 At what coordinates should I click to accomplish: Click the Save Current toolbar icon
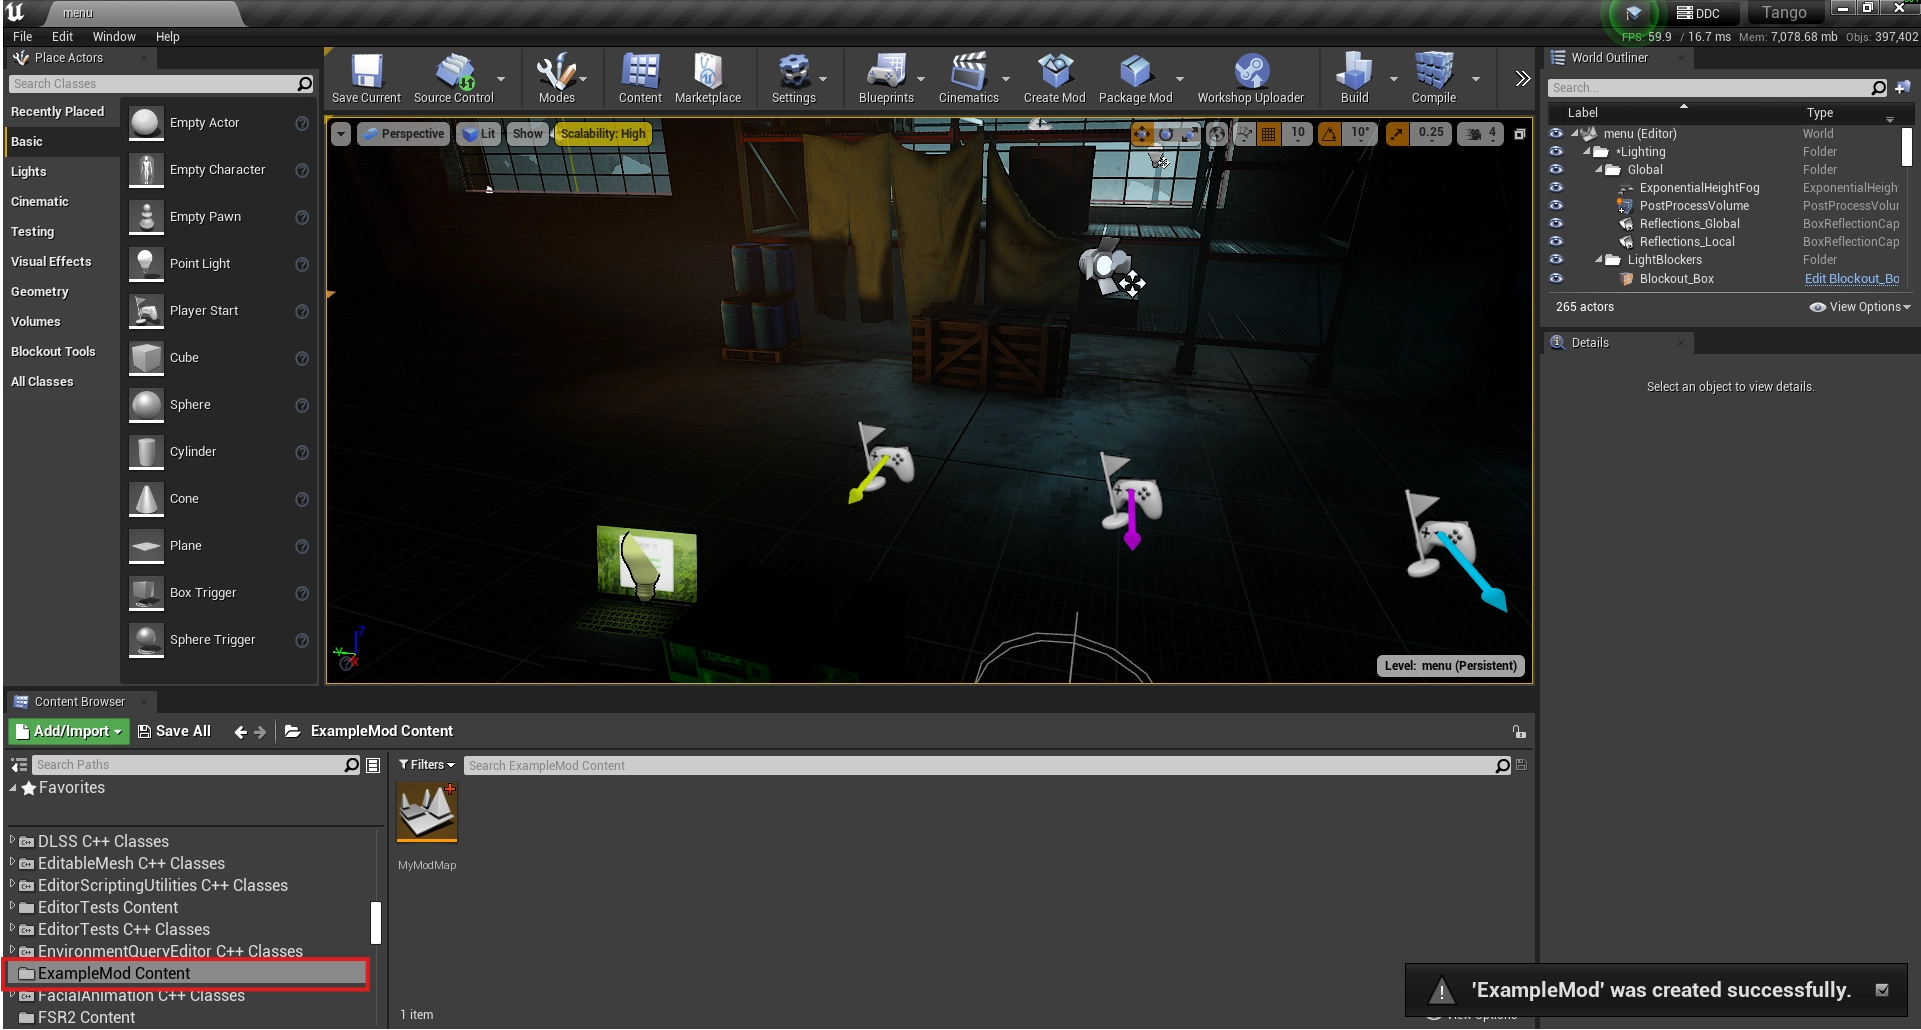(x=366, y=78)
